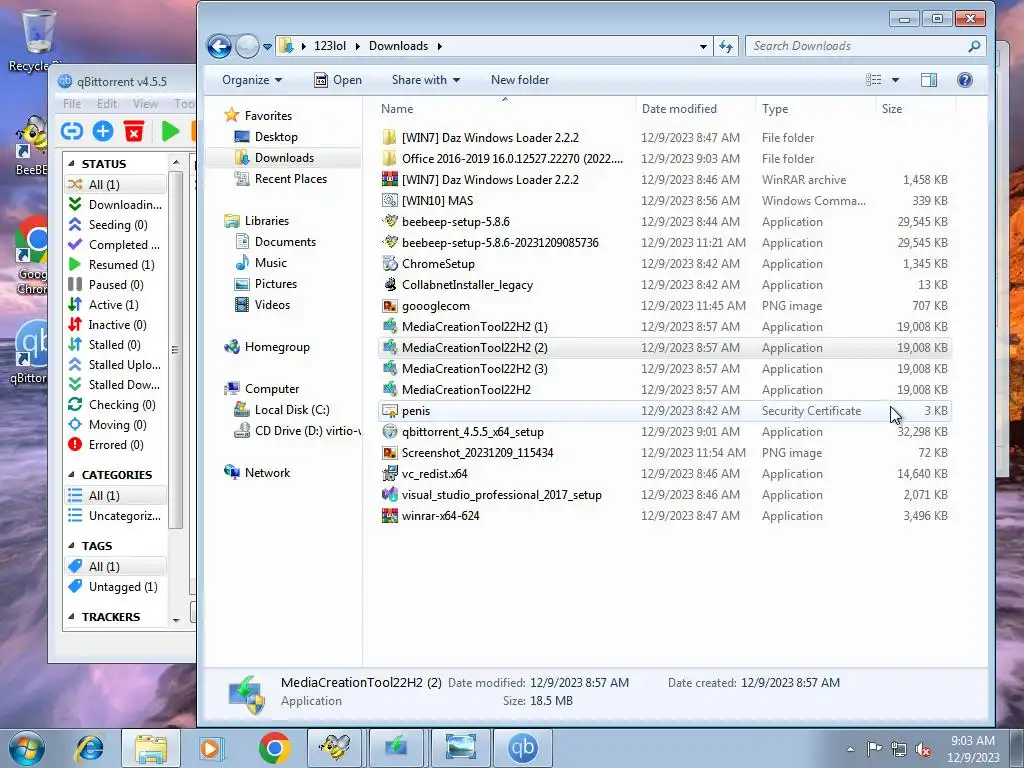Select the winrar-x64-624 file icon
Screen dimensions: 1024x768
click(390, 516)
